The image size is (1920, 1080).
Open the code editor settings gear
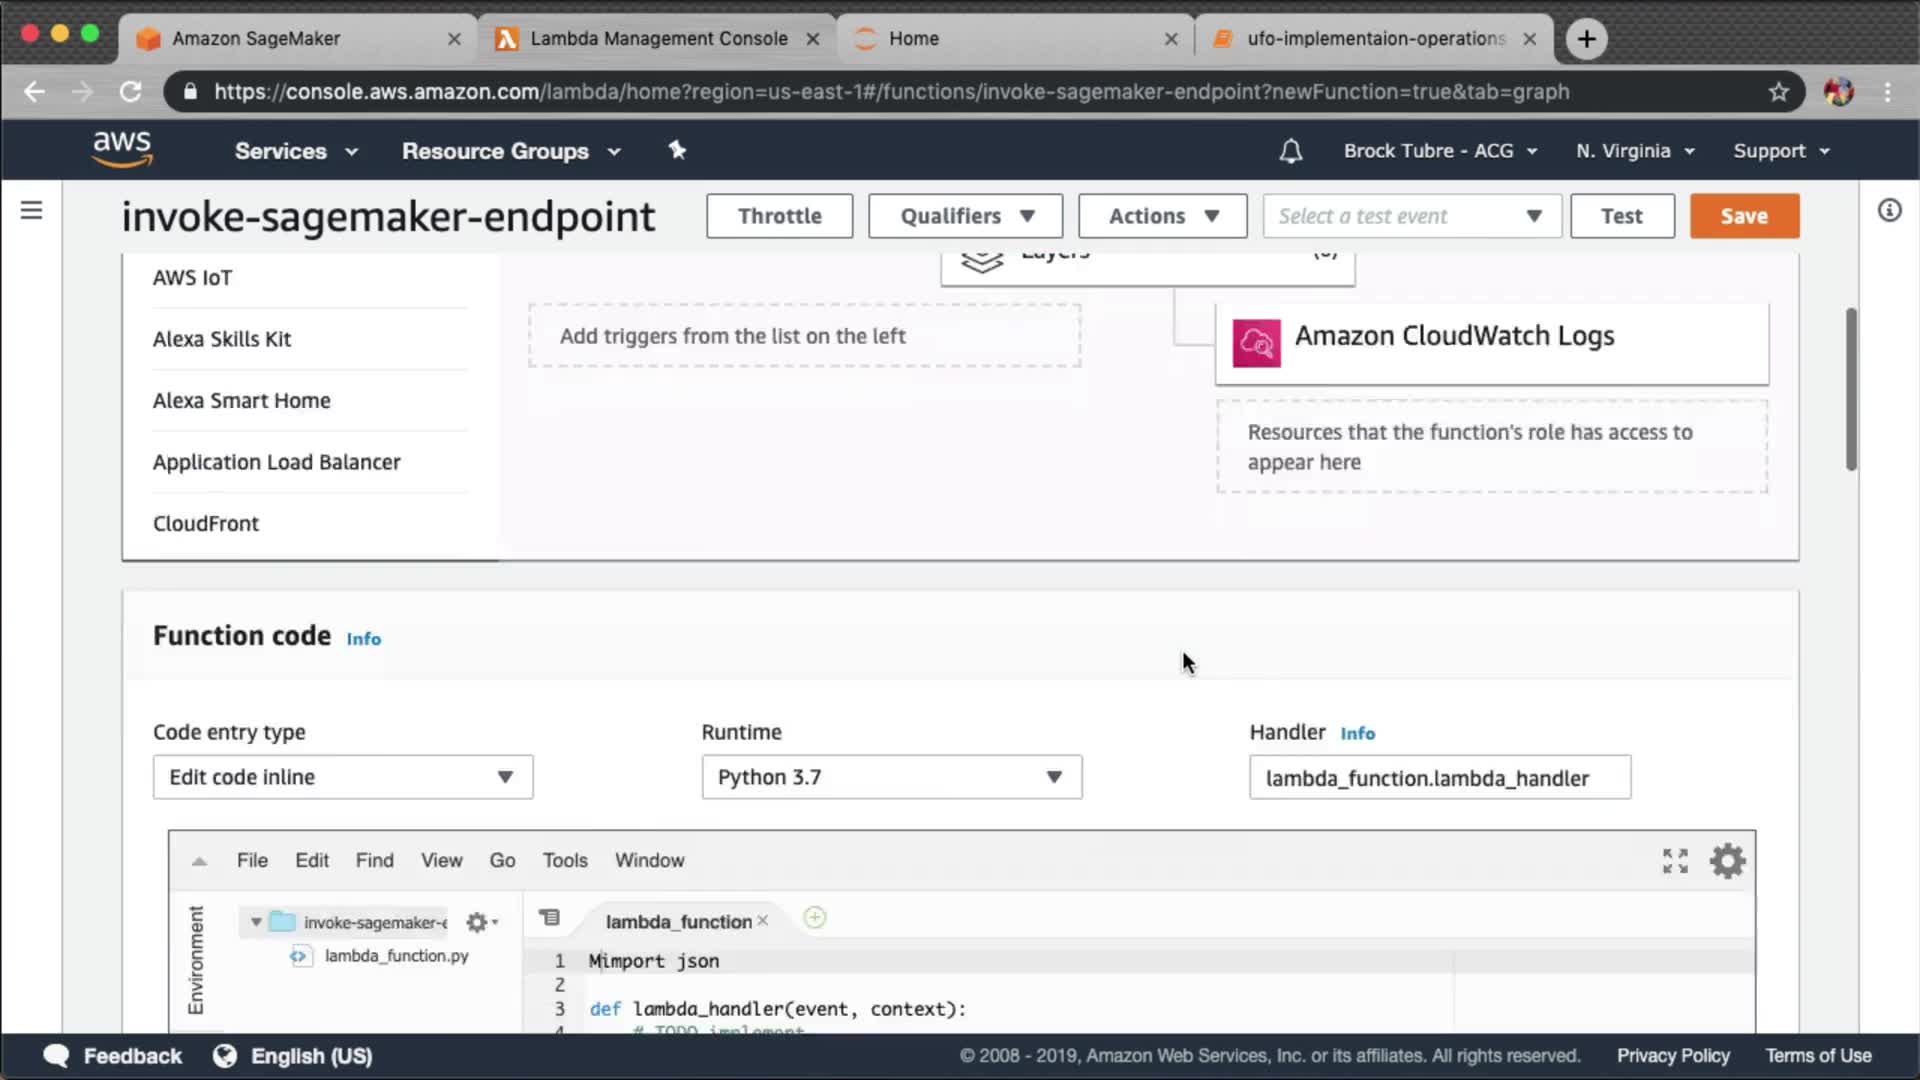click(1727, 861)
